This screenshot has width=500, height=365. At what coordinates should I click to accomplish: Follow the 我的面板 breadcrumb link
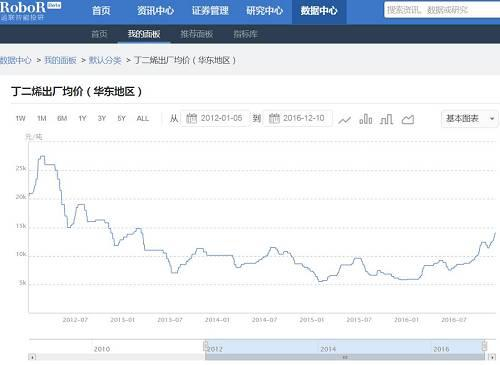tap(60, 60)
